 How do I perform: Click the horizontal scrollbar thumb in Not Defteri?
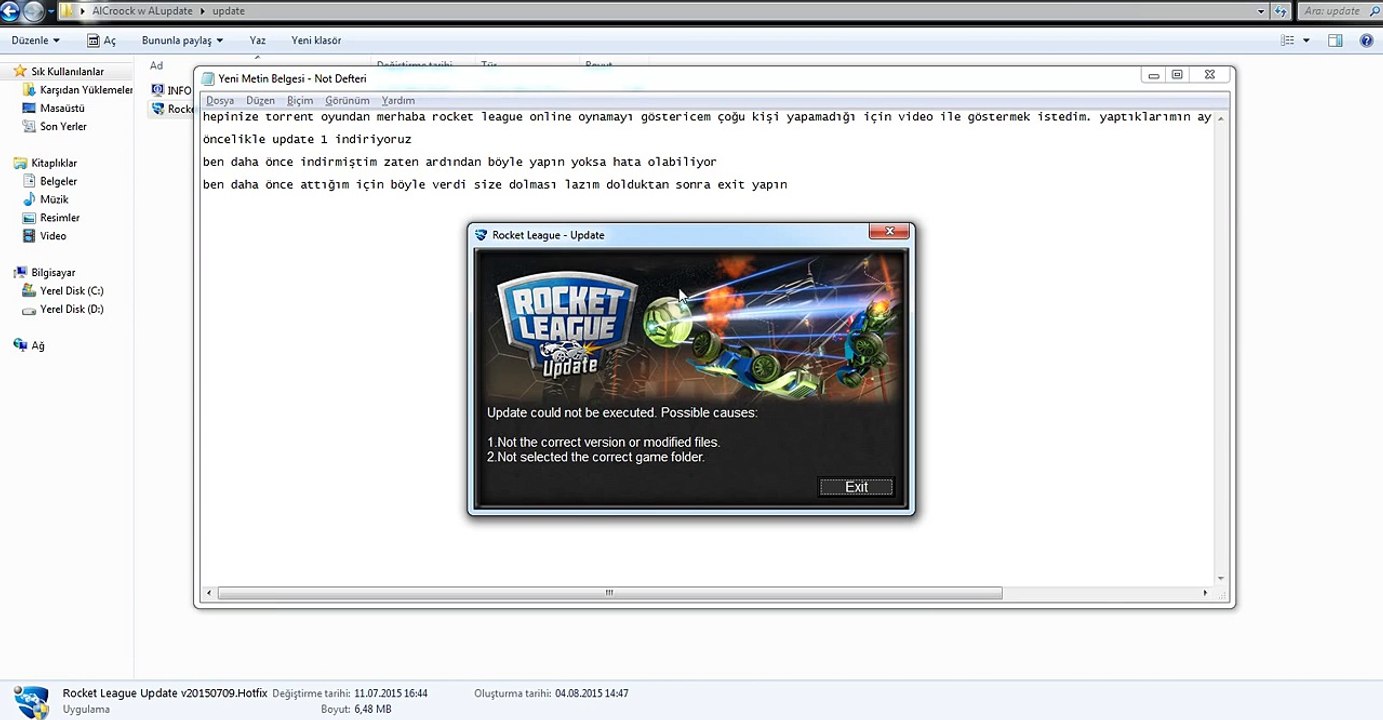pos(609,593)
